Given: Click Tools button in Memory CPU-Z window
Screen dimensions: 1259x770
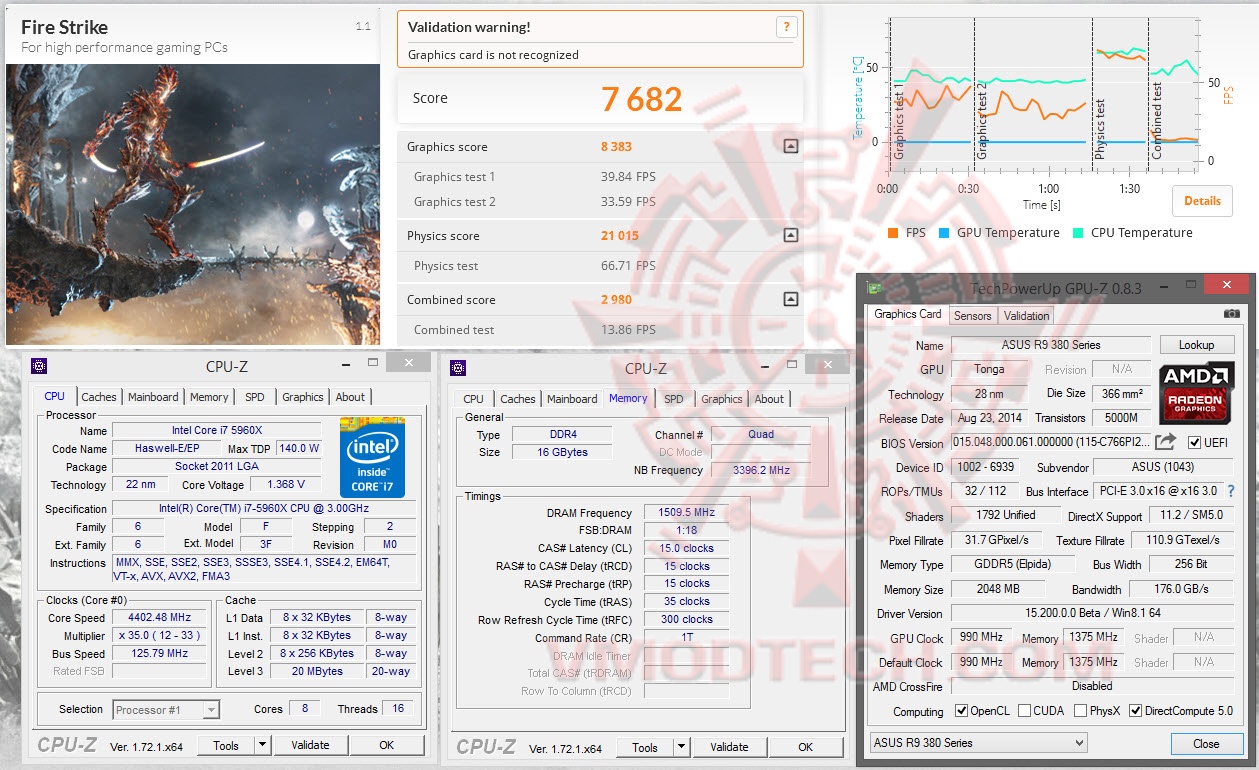Looking at the screenshot, I should tap(645, 747).
